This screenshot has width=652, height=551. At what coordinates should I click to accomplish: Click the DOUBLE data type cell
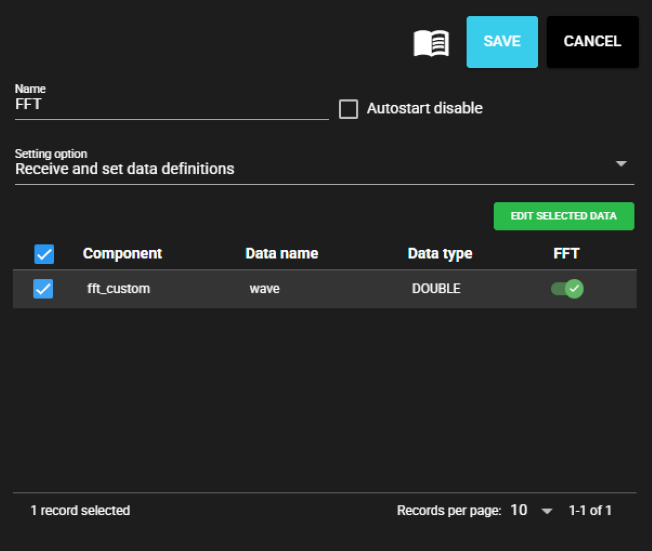point(436,289)
